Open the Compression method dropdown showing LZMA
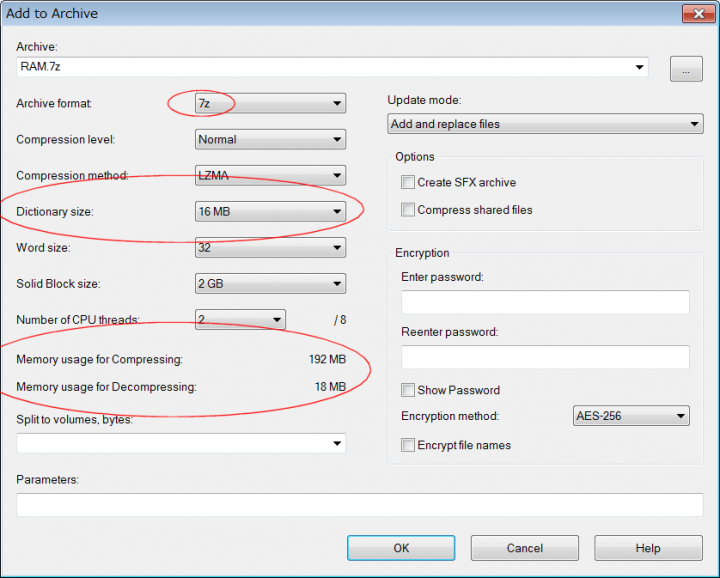This screenshot has width=720, height=578. click(270, 175)
